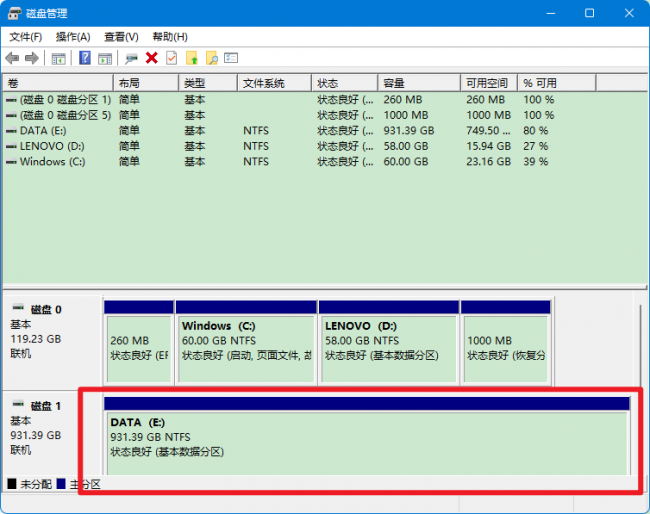Show or hide the console tree icon
650x514 pixels.
coord(58,58)
